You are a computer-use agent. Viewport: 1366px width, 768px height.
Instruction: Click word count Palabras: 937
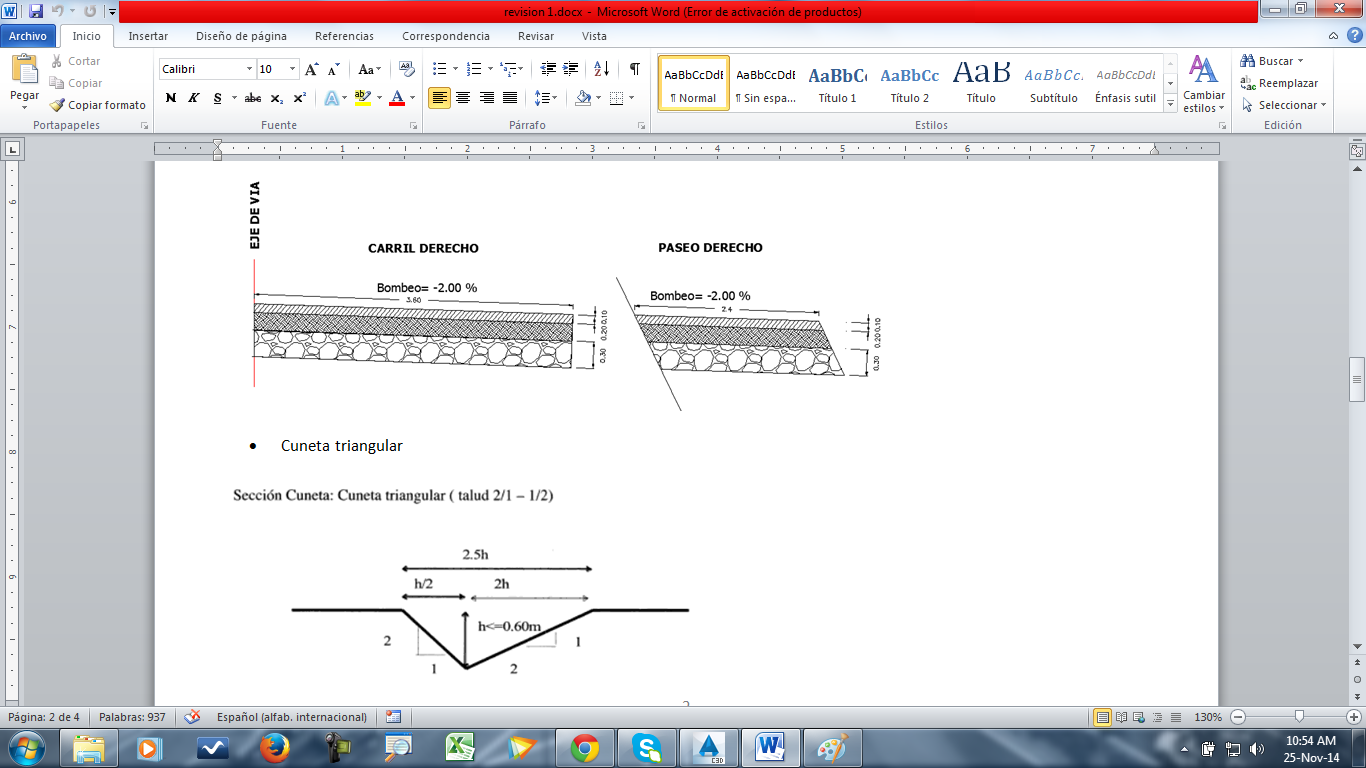132,717
